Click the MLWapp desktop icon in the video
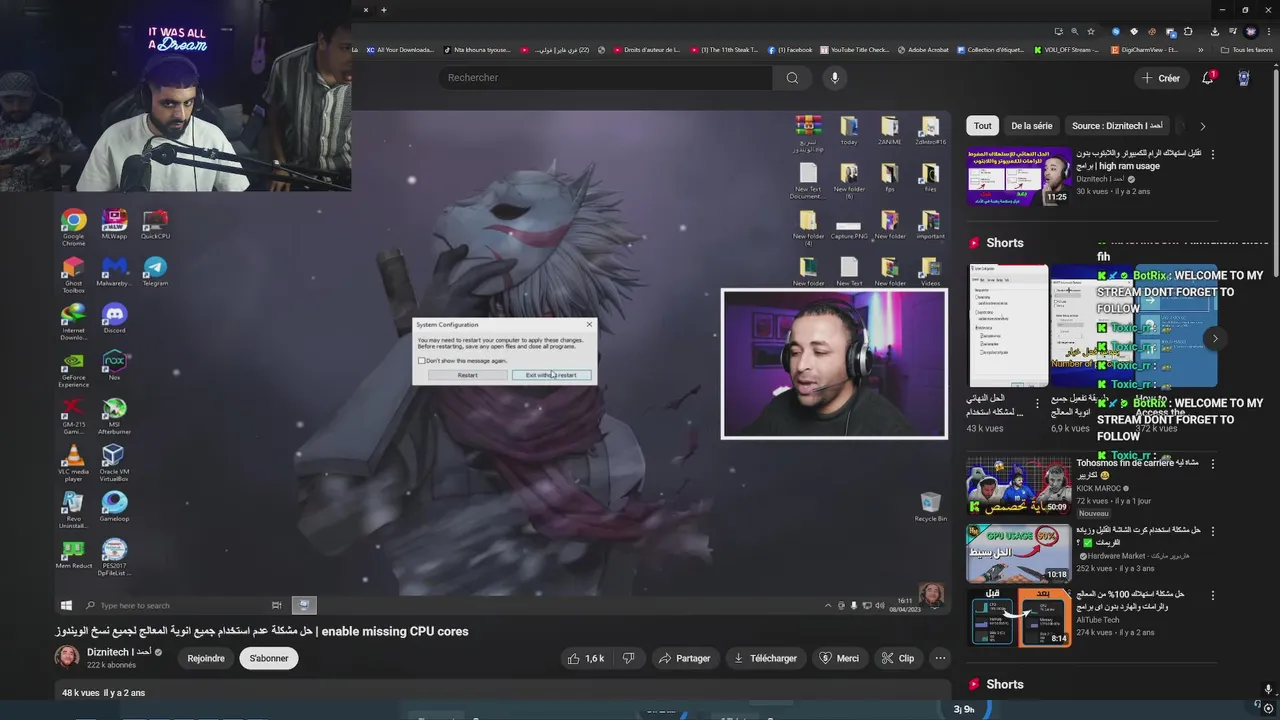 point(114,224)
